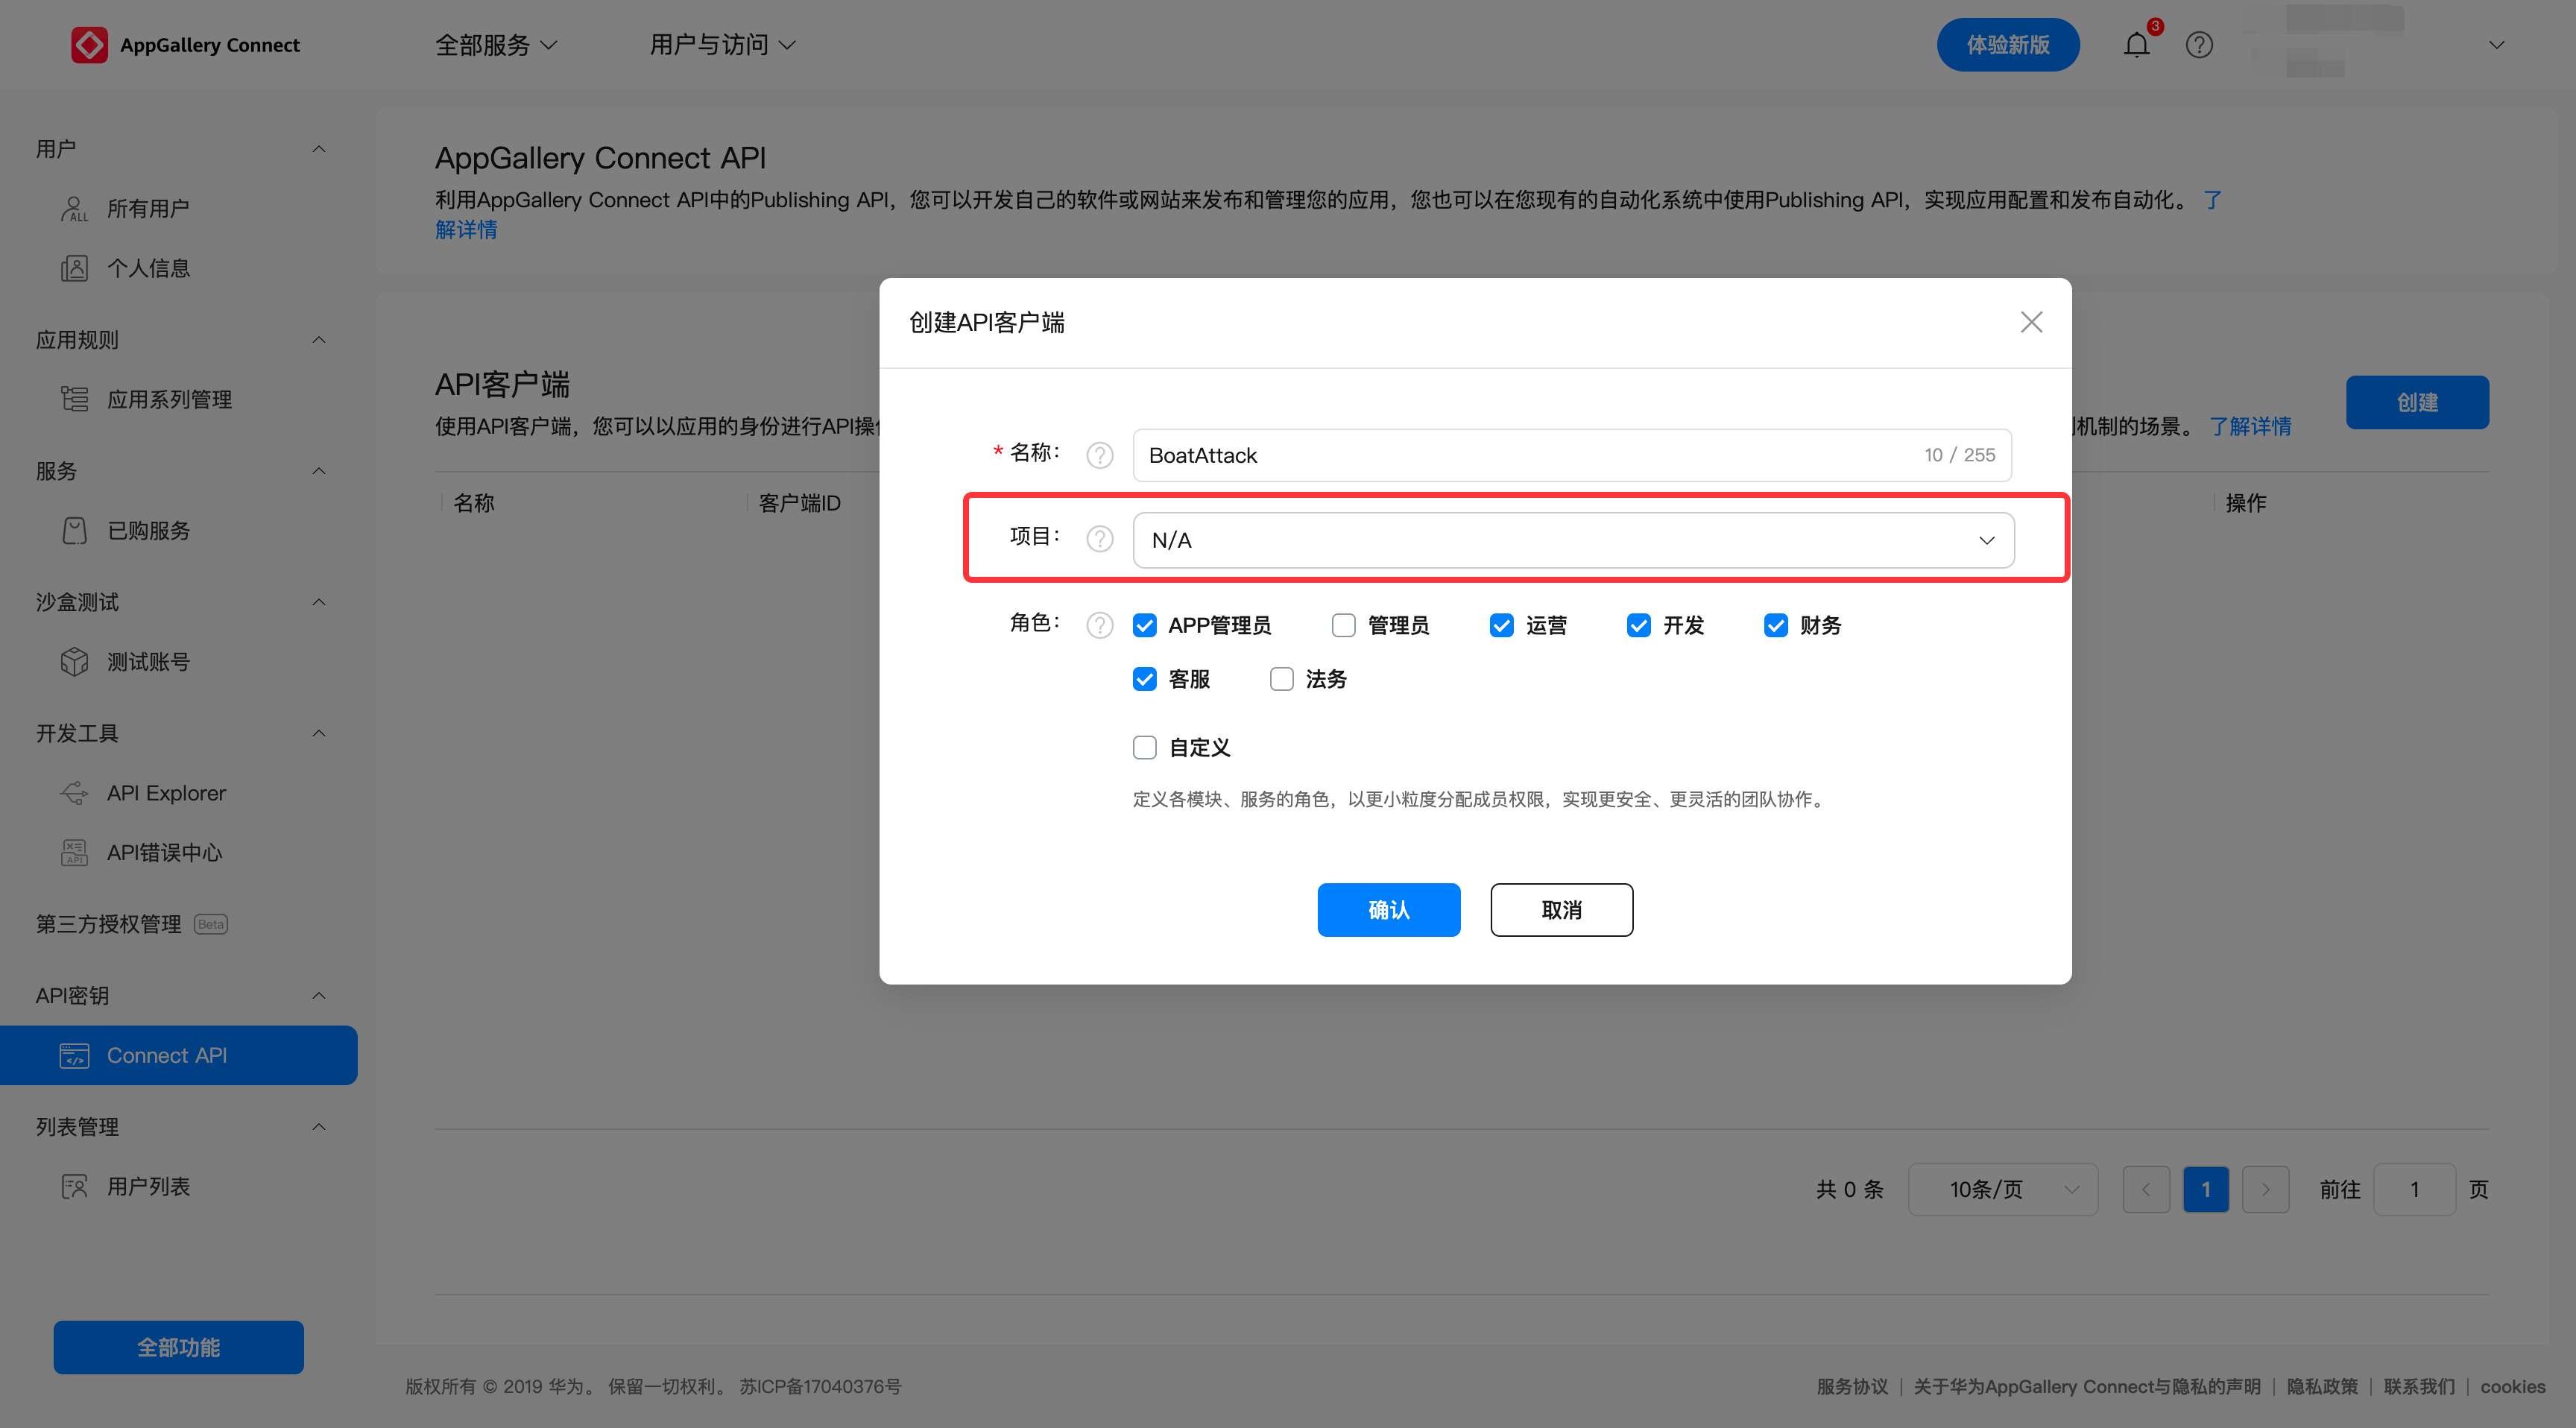
Task: Open the 用户与访问 top menu
Action: [722, 45]
